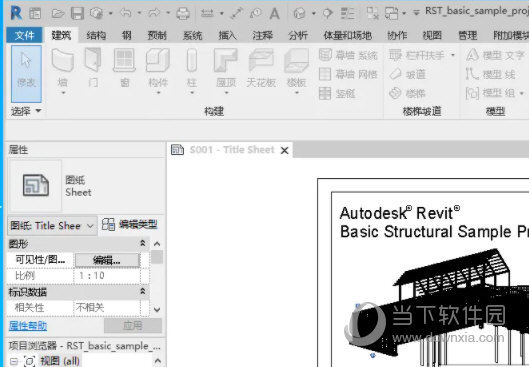Select the Text 'A' tool in quick access
This screenshot has width=529, height=367.
click(x=275, y=13)
